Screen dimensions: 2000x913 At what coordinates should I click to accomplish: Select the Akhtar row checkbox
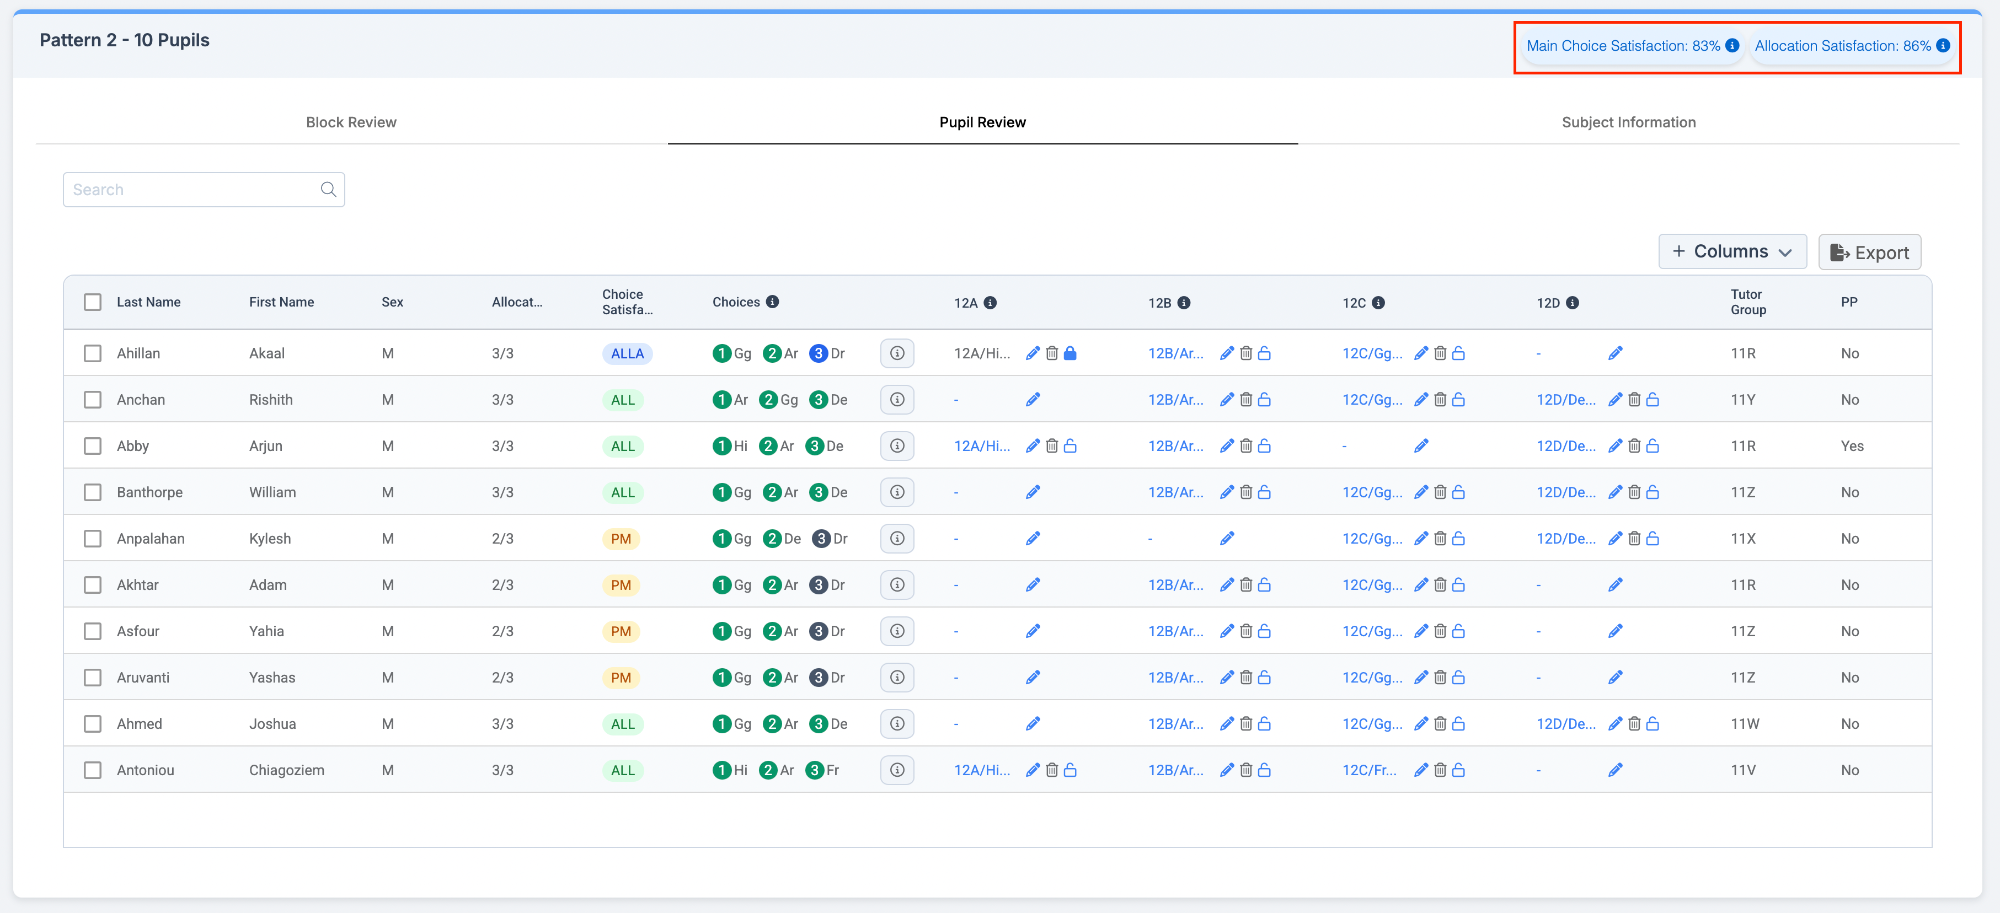coord(93,585)
